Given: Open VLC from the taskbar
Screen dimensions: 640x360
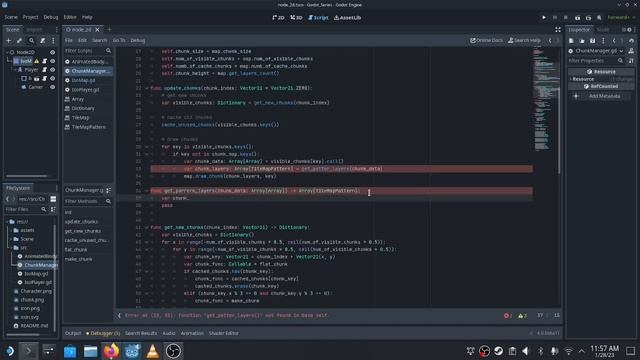Looking at the screenshot, I should (x=153, y=351).
